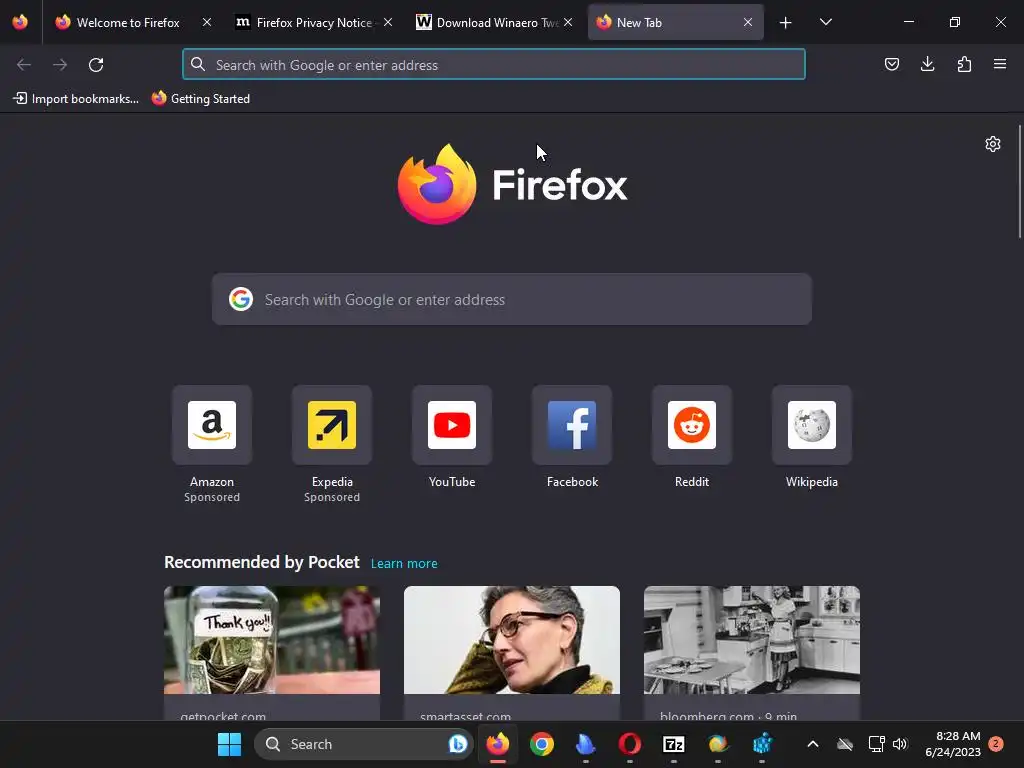This screenshot has width=1024, height=768.
Task: Click Firefox icon in taskbar
Action: (x=498, y=744)
